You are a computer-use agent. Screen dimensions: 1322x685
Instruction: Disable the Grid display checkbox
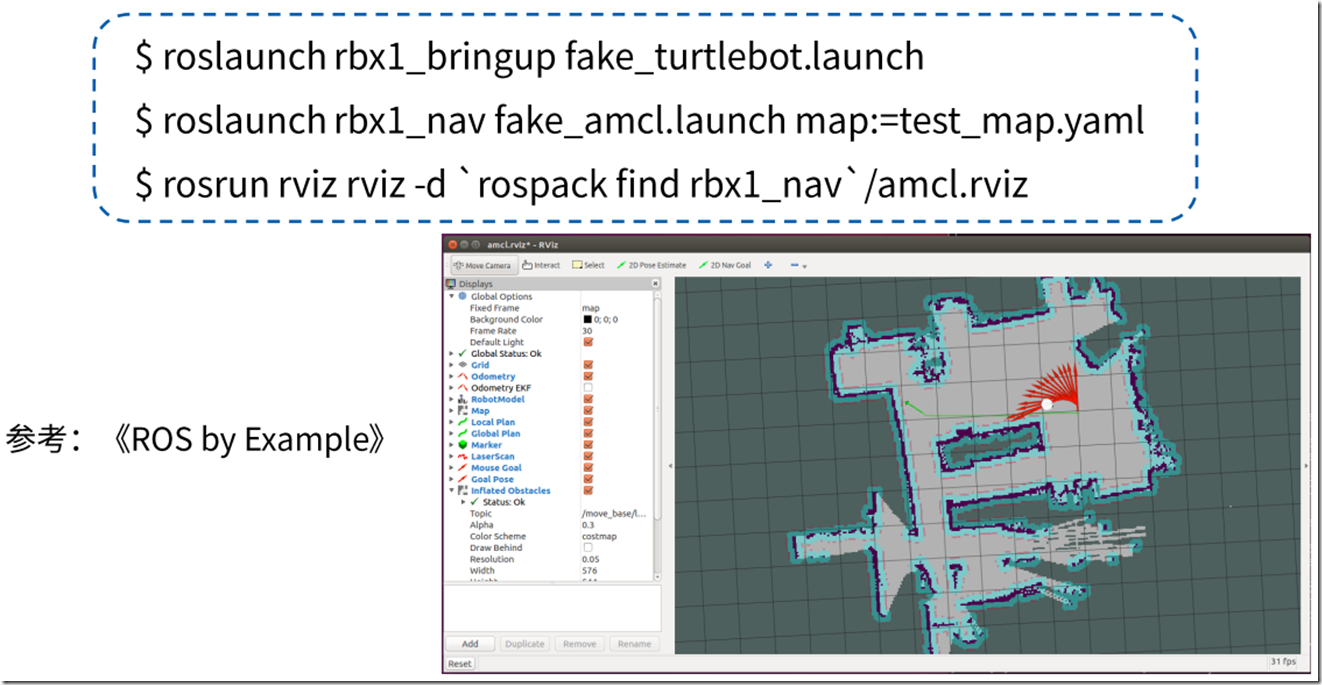588,365
